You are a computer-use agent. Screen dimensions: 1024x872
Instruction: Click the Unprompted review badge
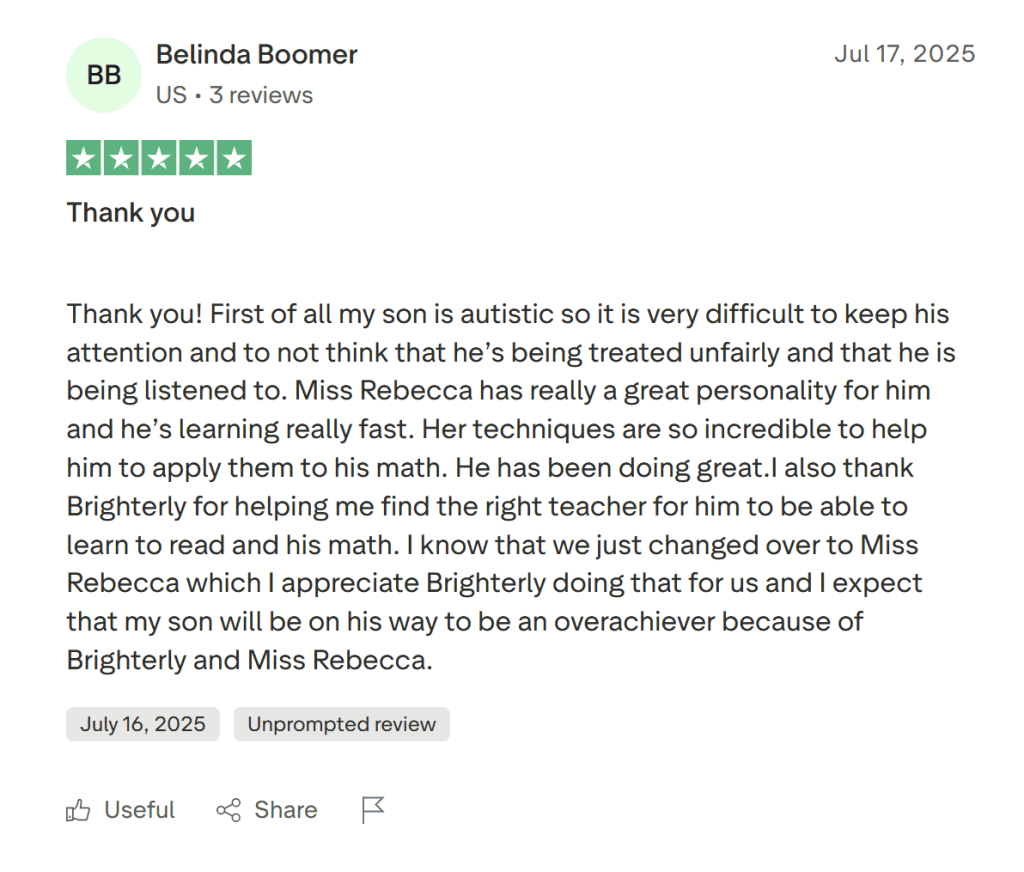coord(342,724)
